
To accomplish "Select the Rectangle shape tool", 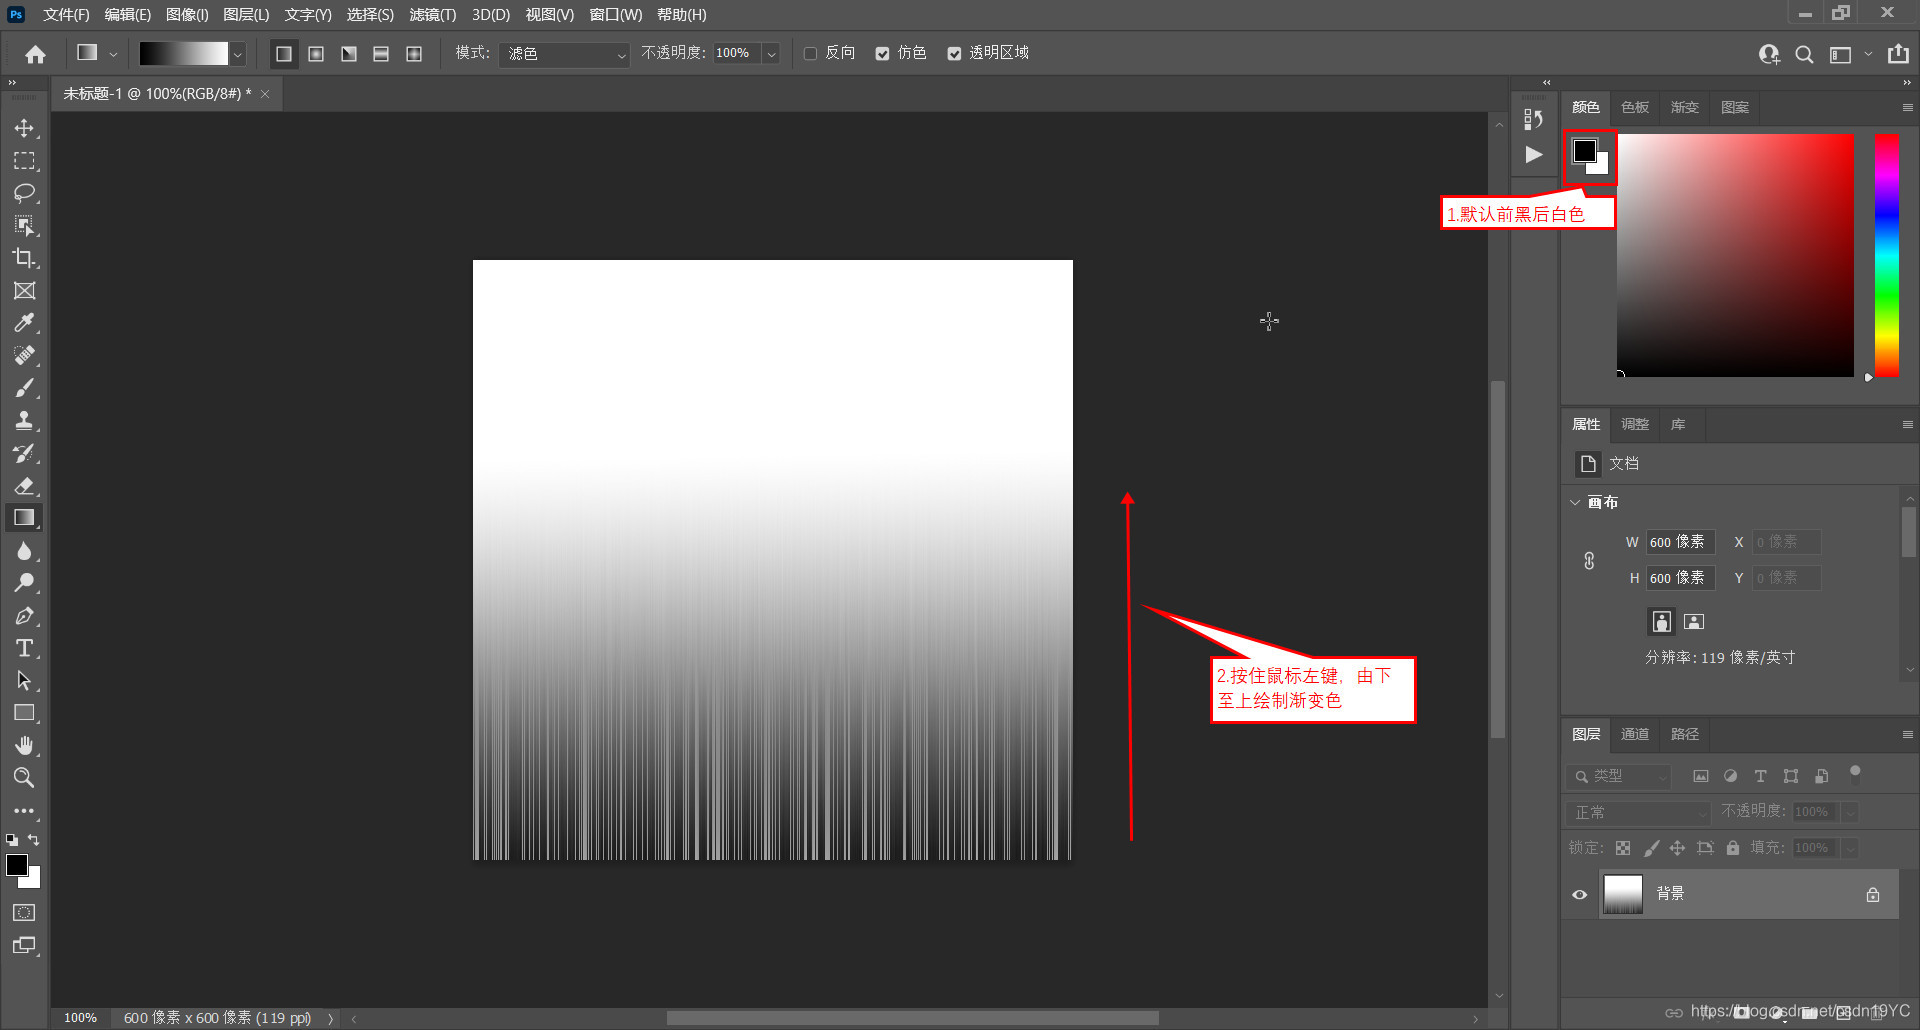I will pyautogui.click(x=24, y=713).
